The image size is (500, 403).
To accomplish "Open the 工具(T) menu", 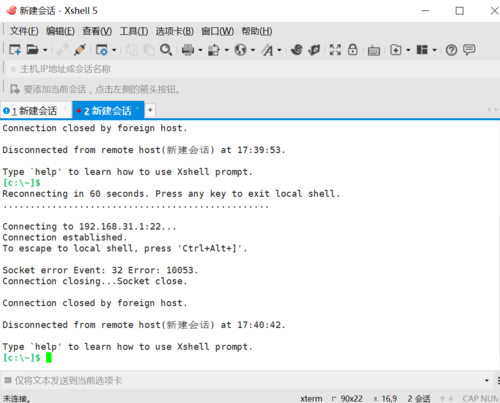I will point(134,31).
